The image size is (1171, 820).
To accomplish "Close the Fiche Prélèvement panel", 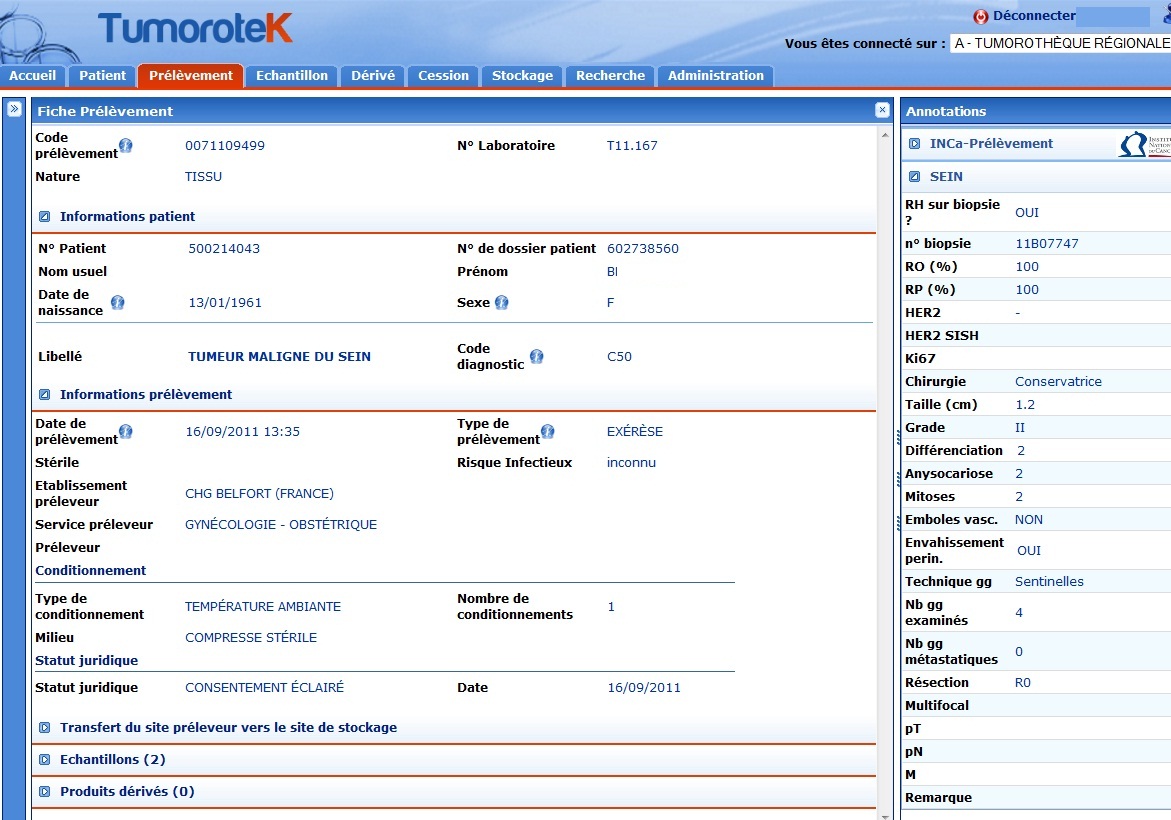I will [x=882, y=110].
